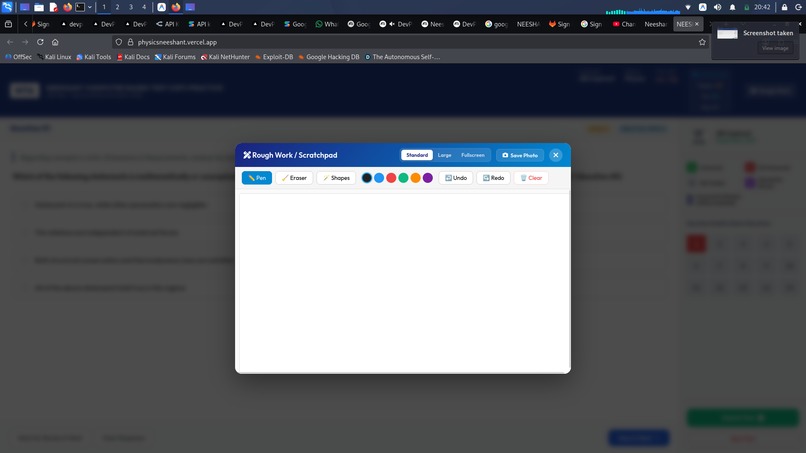Open the Kali Tools bookmark

tap(94, 57)
